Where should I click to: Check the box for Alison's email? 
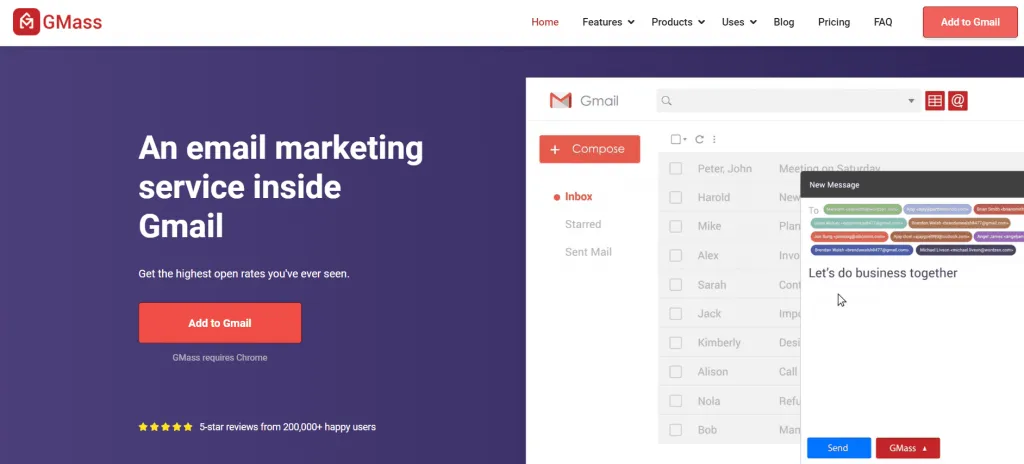(675, 372)
